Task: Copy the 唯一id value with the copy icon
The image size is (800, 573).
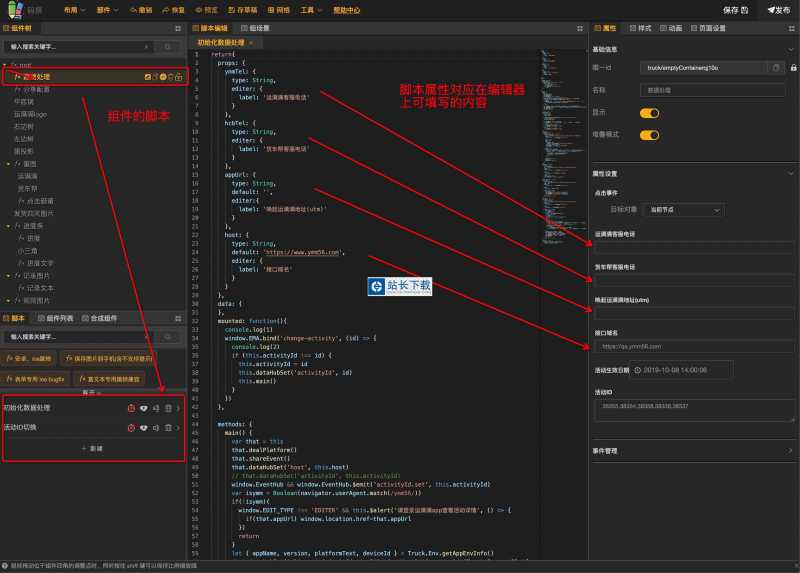Action: click(776, 67)
